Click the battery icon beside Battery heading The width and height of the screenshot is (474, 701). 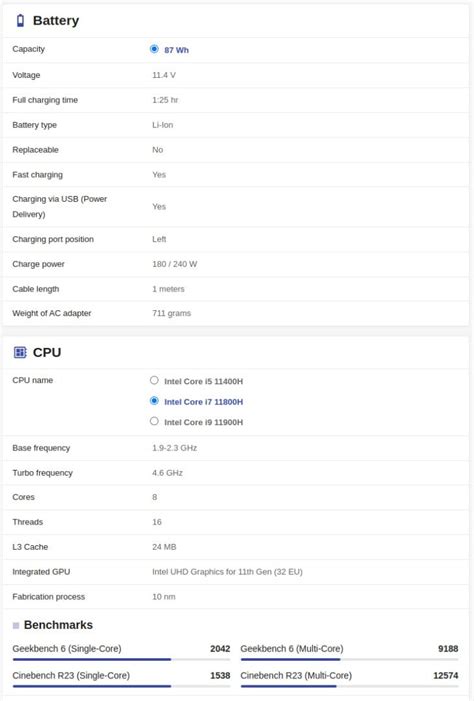(x=20, y=21)
